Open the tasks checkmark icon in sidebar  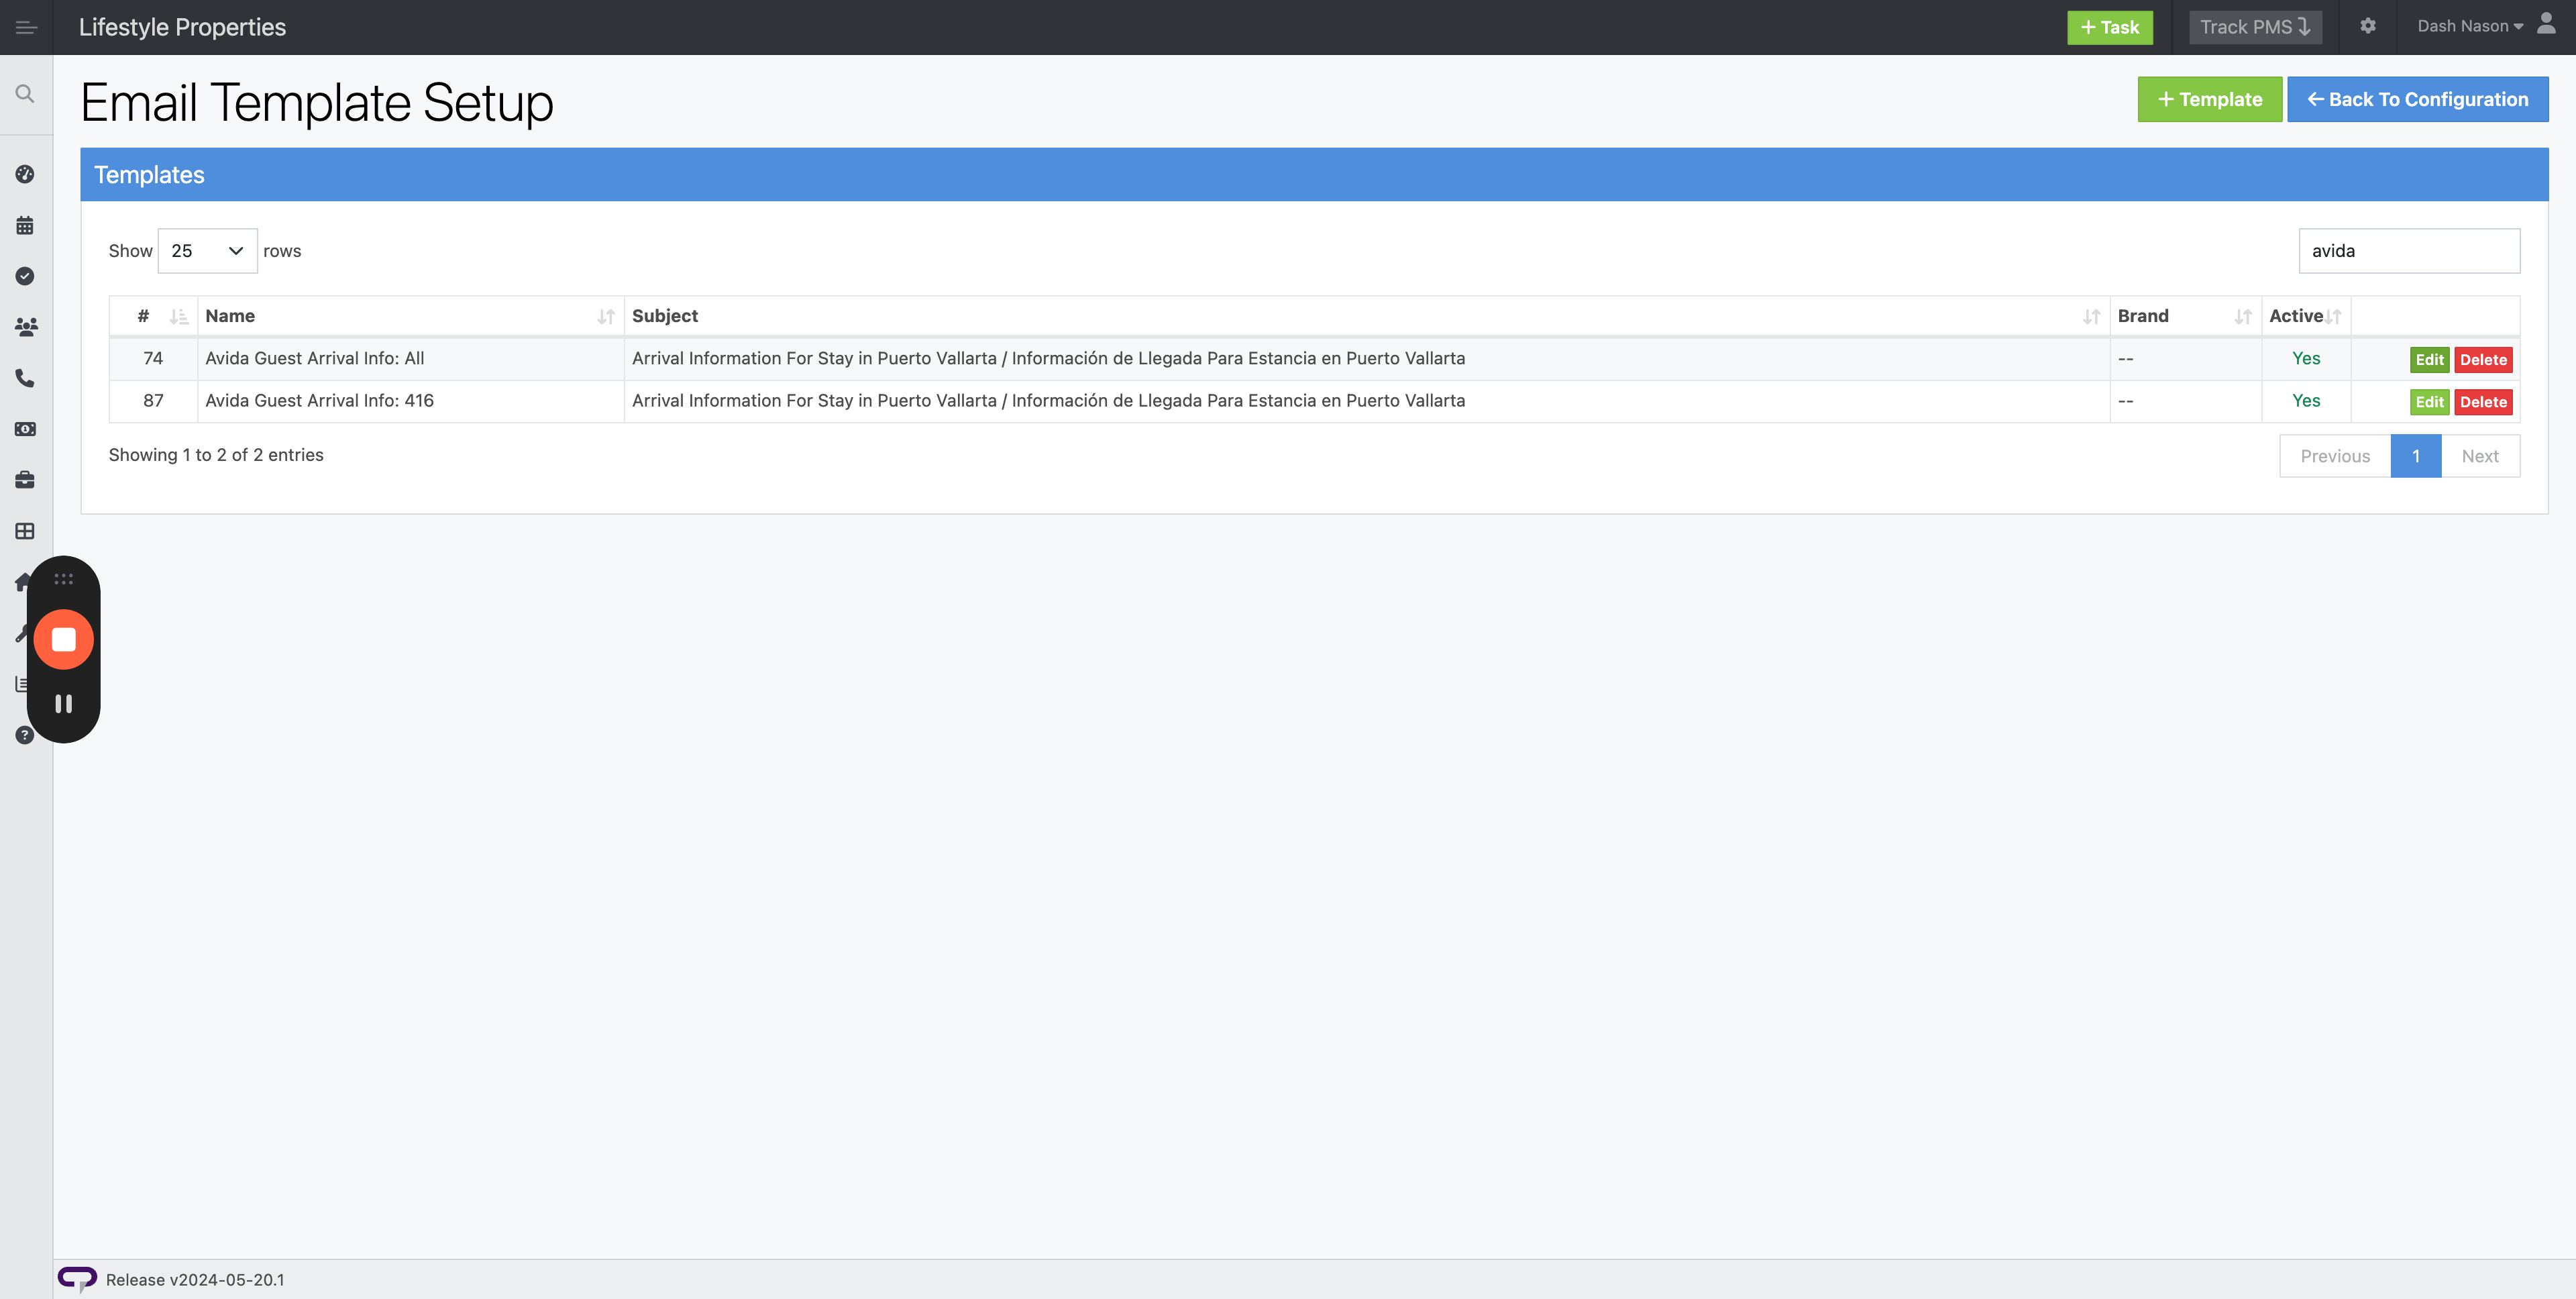click(x=25, y=276)
